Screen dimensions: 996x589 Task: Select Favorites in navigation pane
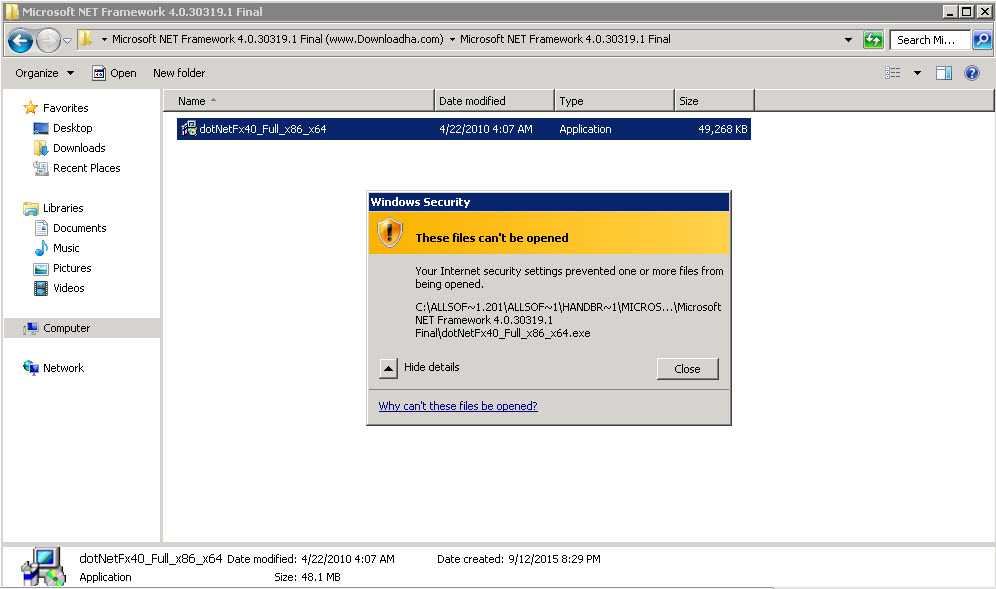coord(56,108)
